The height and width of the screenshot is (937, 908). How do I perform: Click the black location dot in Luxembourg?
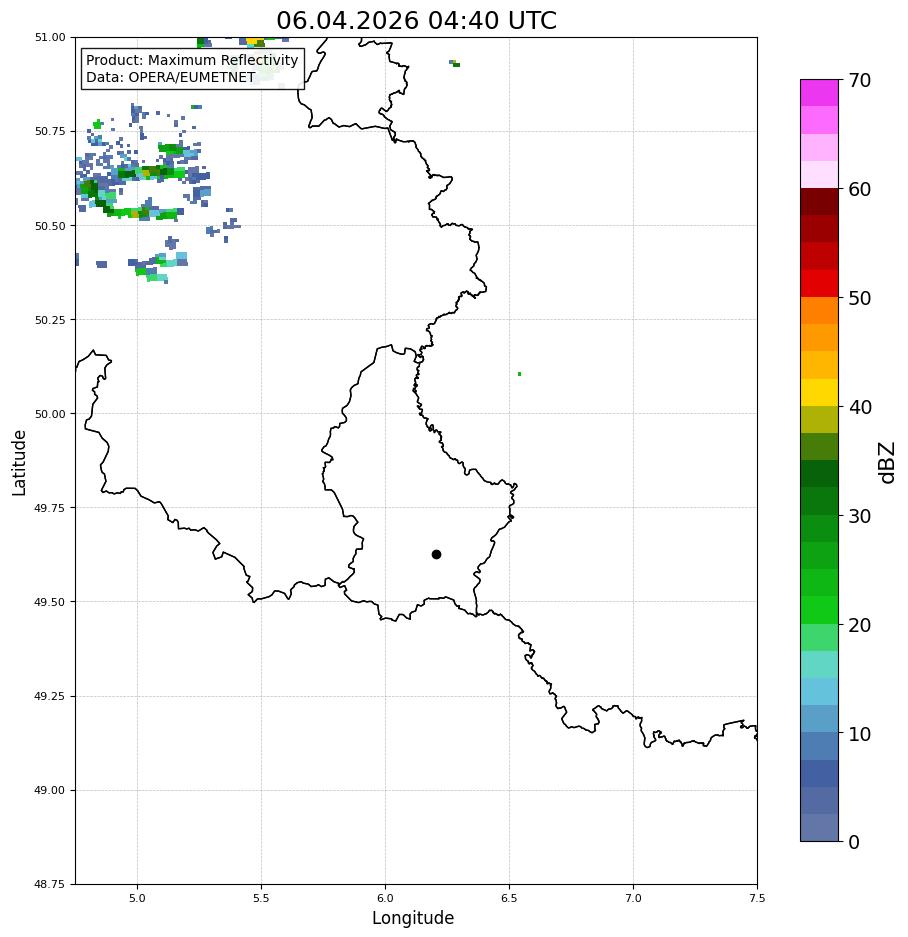point(436,555)
